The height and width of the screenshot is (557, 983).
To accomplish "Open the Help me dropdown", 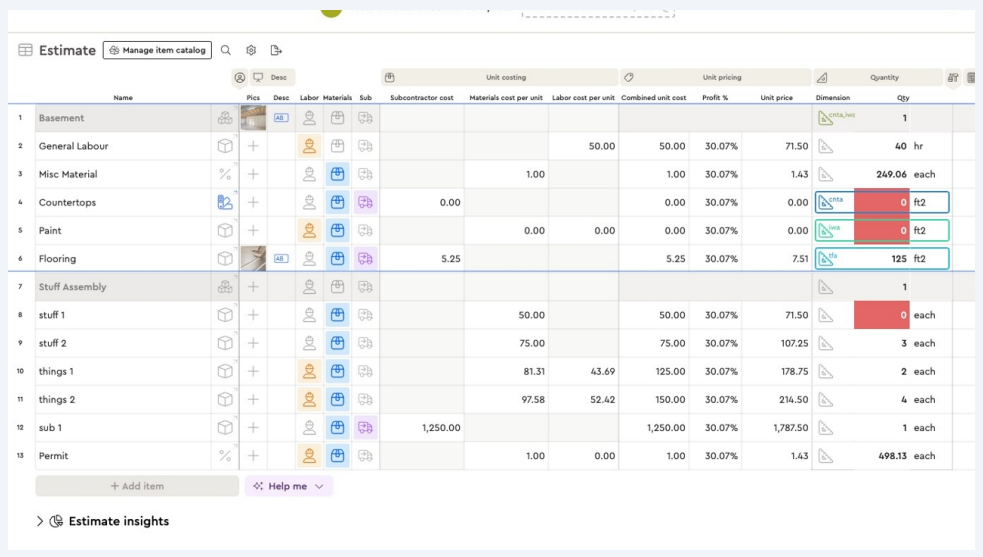I will tap(289, 486).
